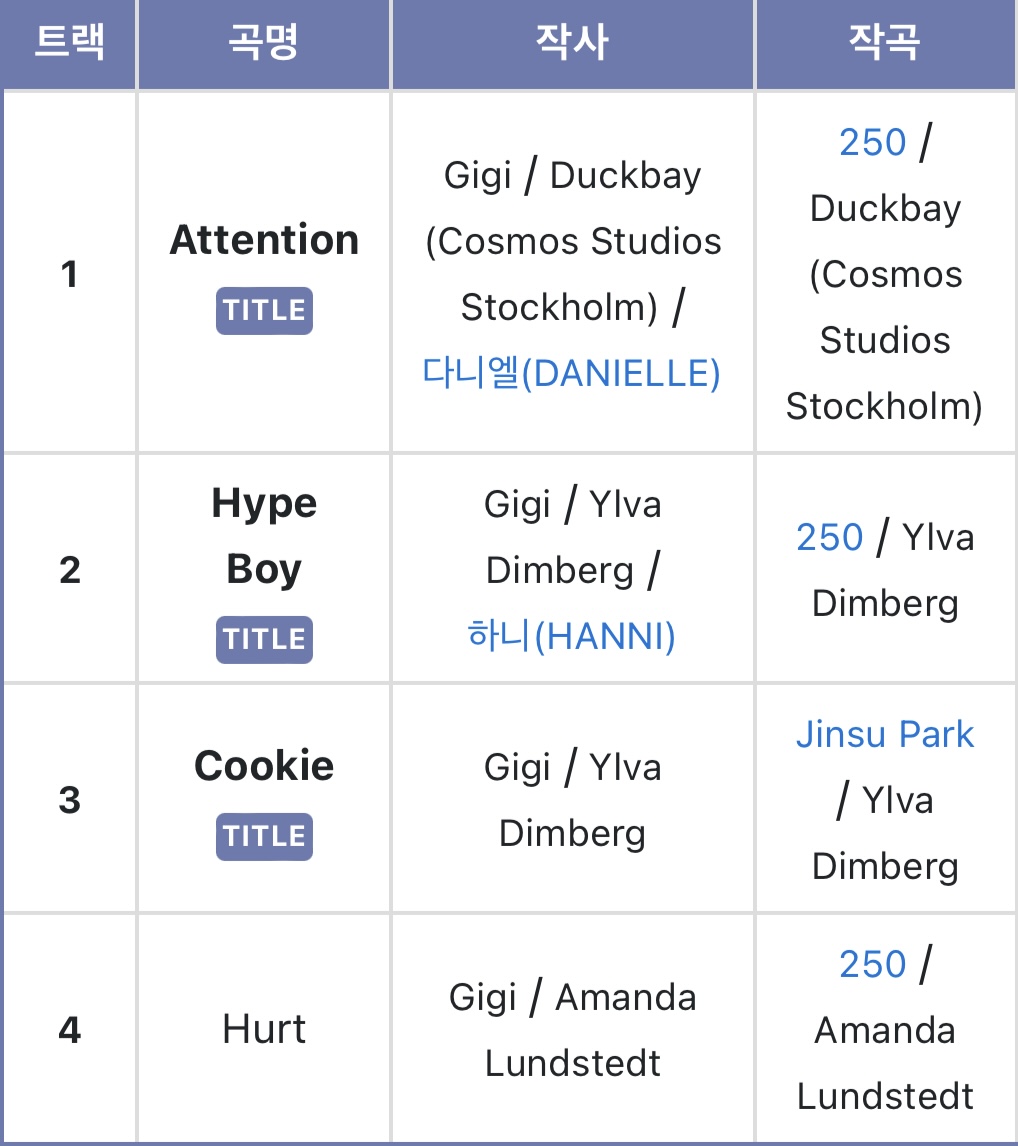The width and height of the screenshot is (1018, 1146).
Task: Click the Attention song title
Action: pyautogui.click(x=264, y=240)
